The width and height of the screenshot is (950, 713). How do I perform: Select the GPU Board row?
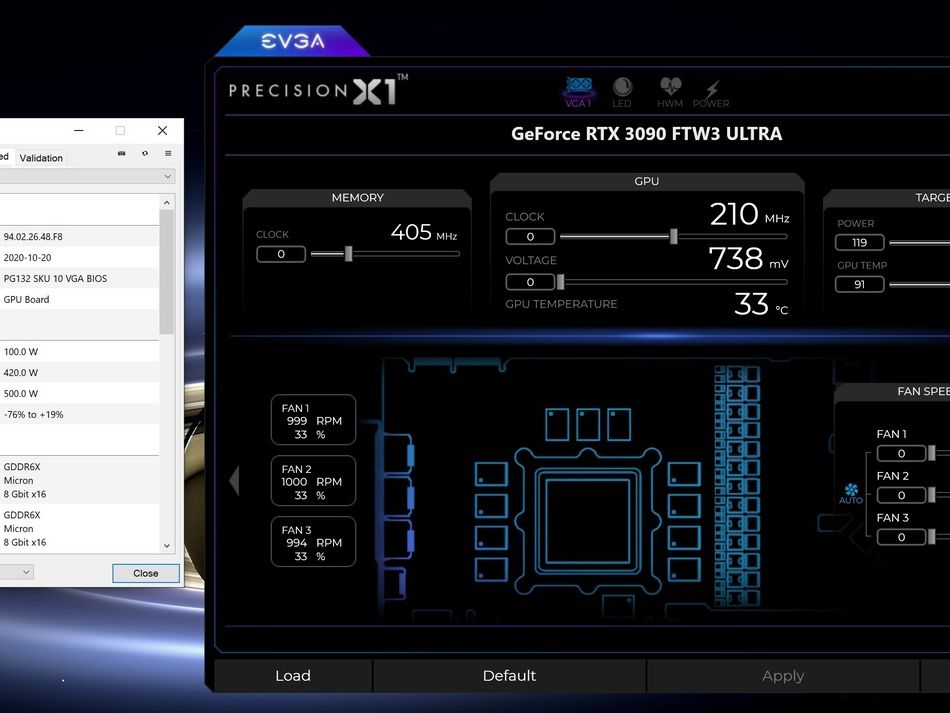tap(79, 299)
